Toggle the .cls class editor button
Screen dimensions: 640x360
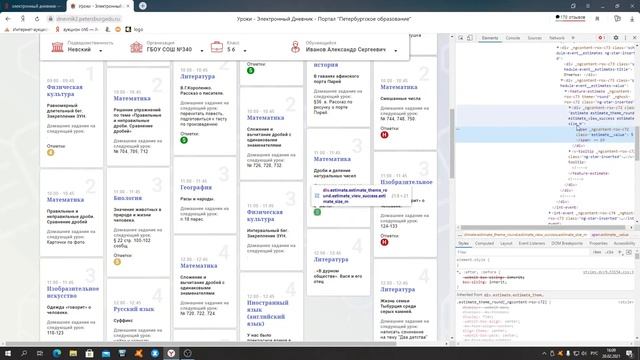[x=609, y=252]
